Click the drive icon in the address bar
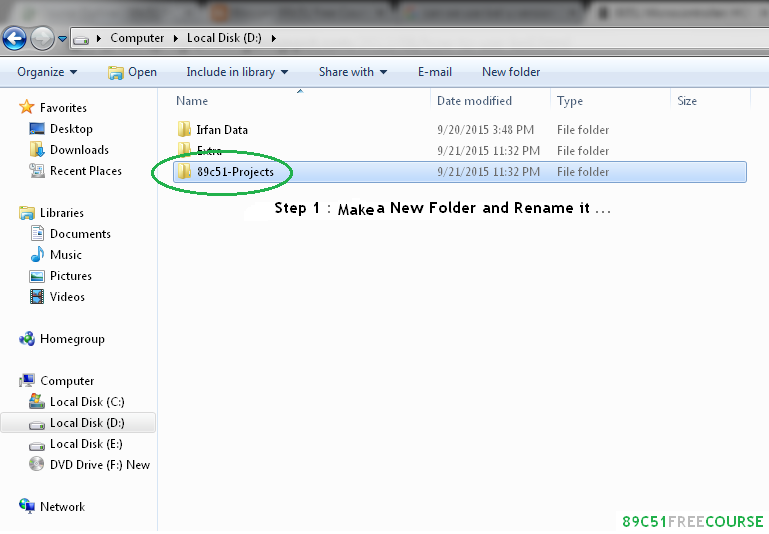The image size is (769, 534). click(x=81, y=39)
